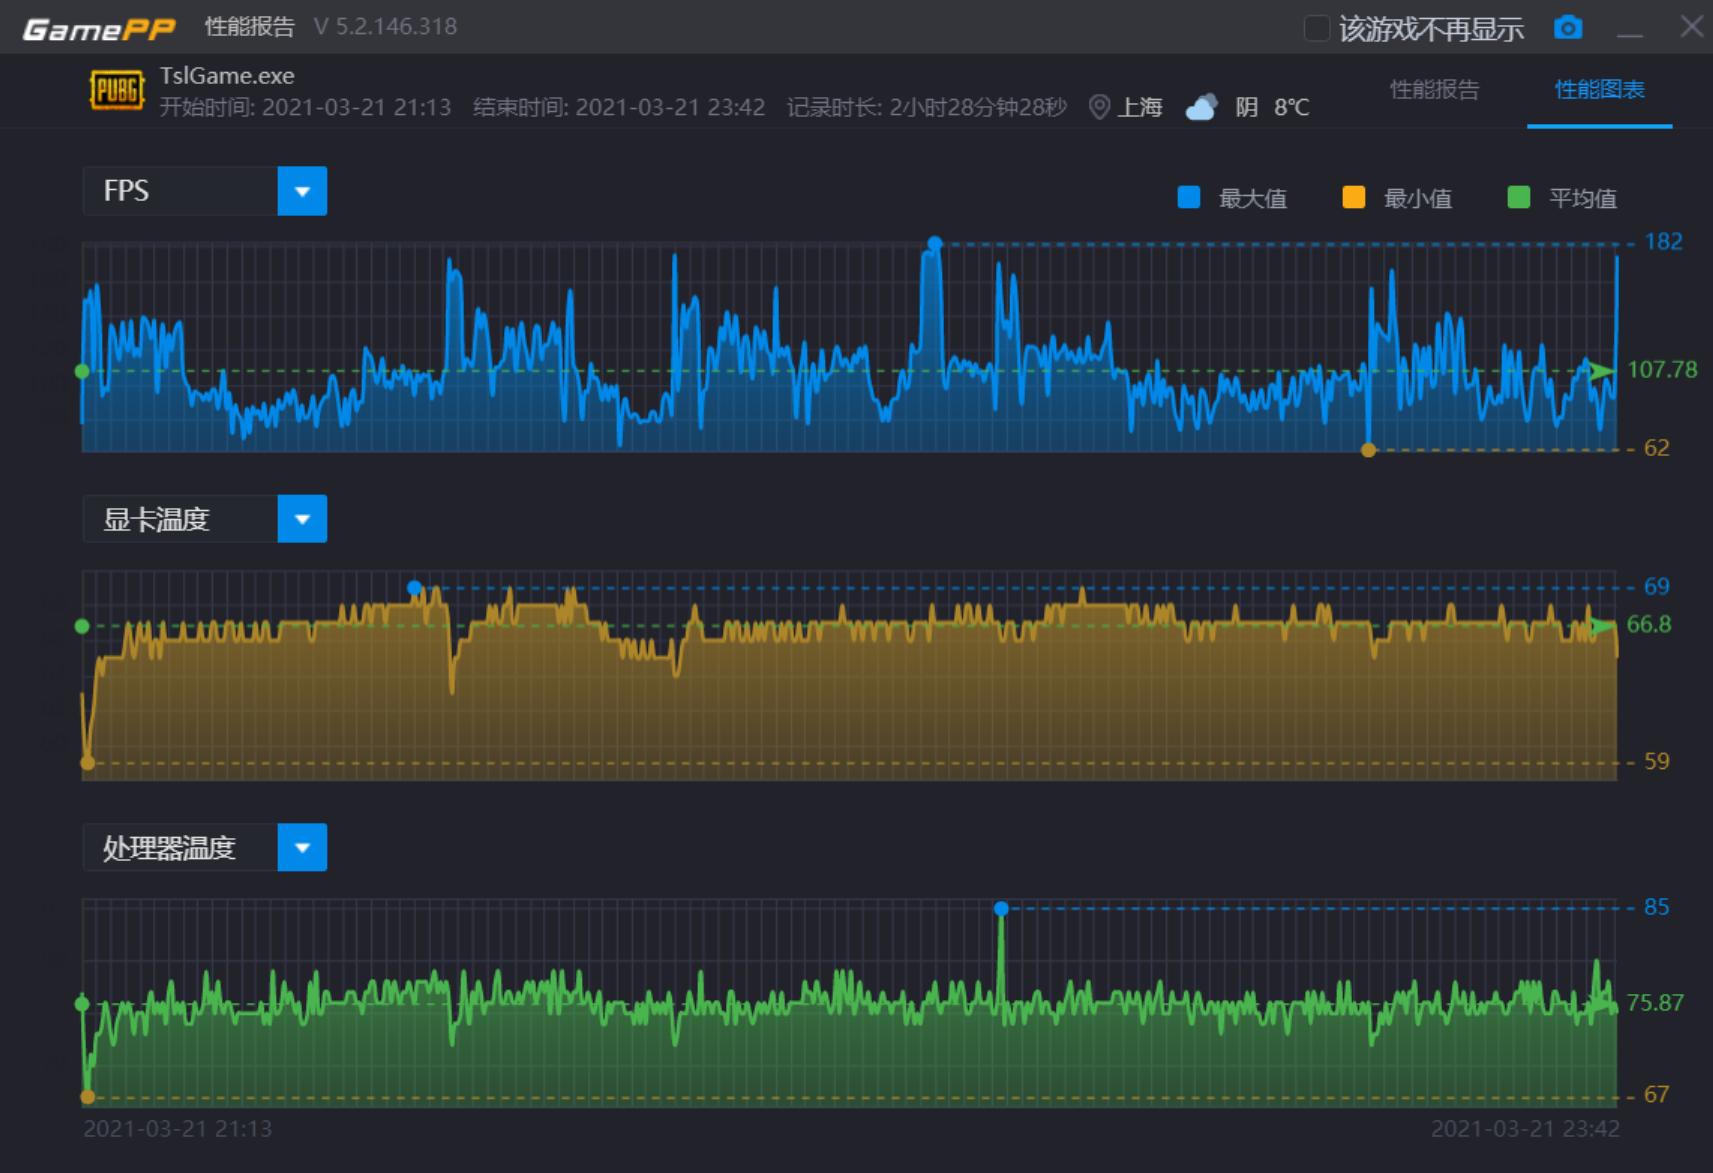
Task: Click the CPU temperature 85 peak marker
Action: click(1001, 908)
